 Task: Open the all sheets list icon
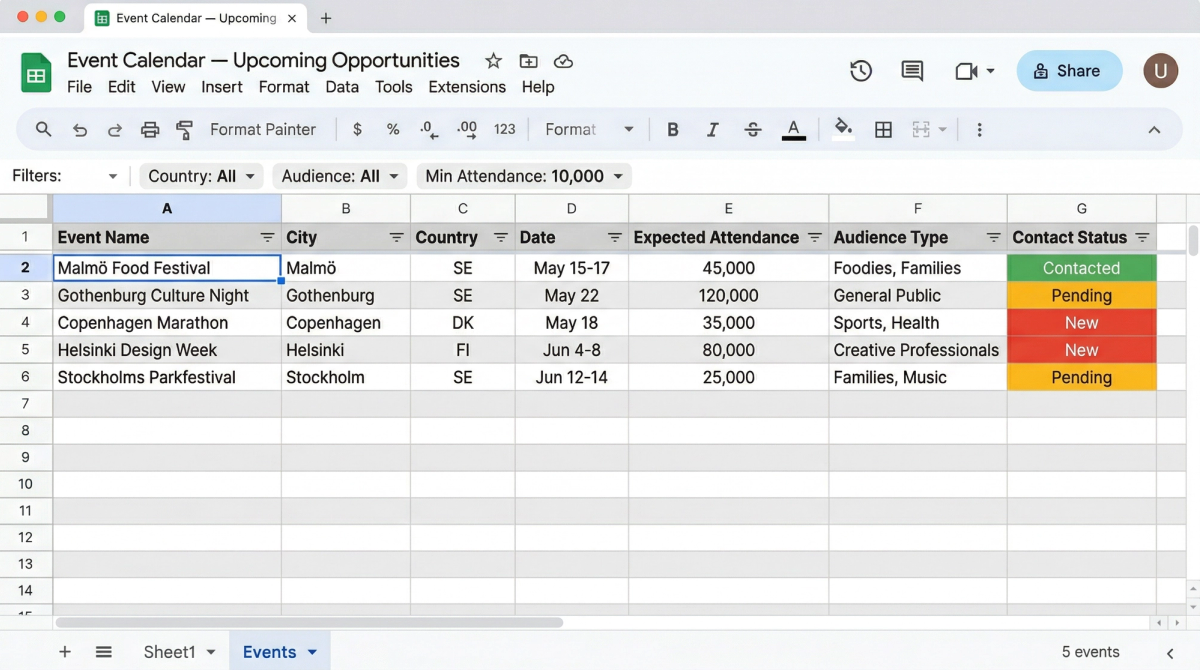(103, 652)
